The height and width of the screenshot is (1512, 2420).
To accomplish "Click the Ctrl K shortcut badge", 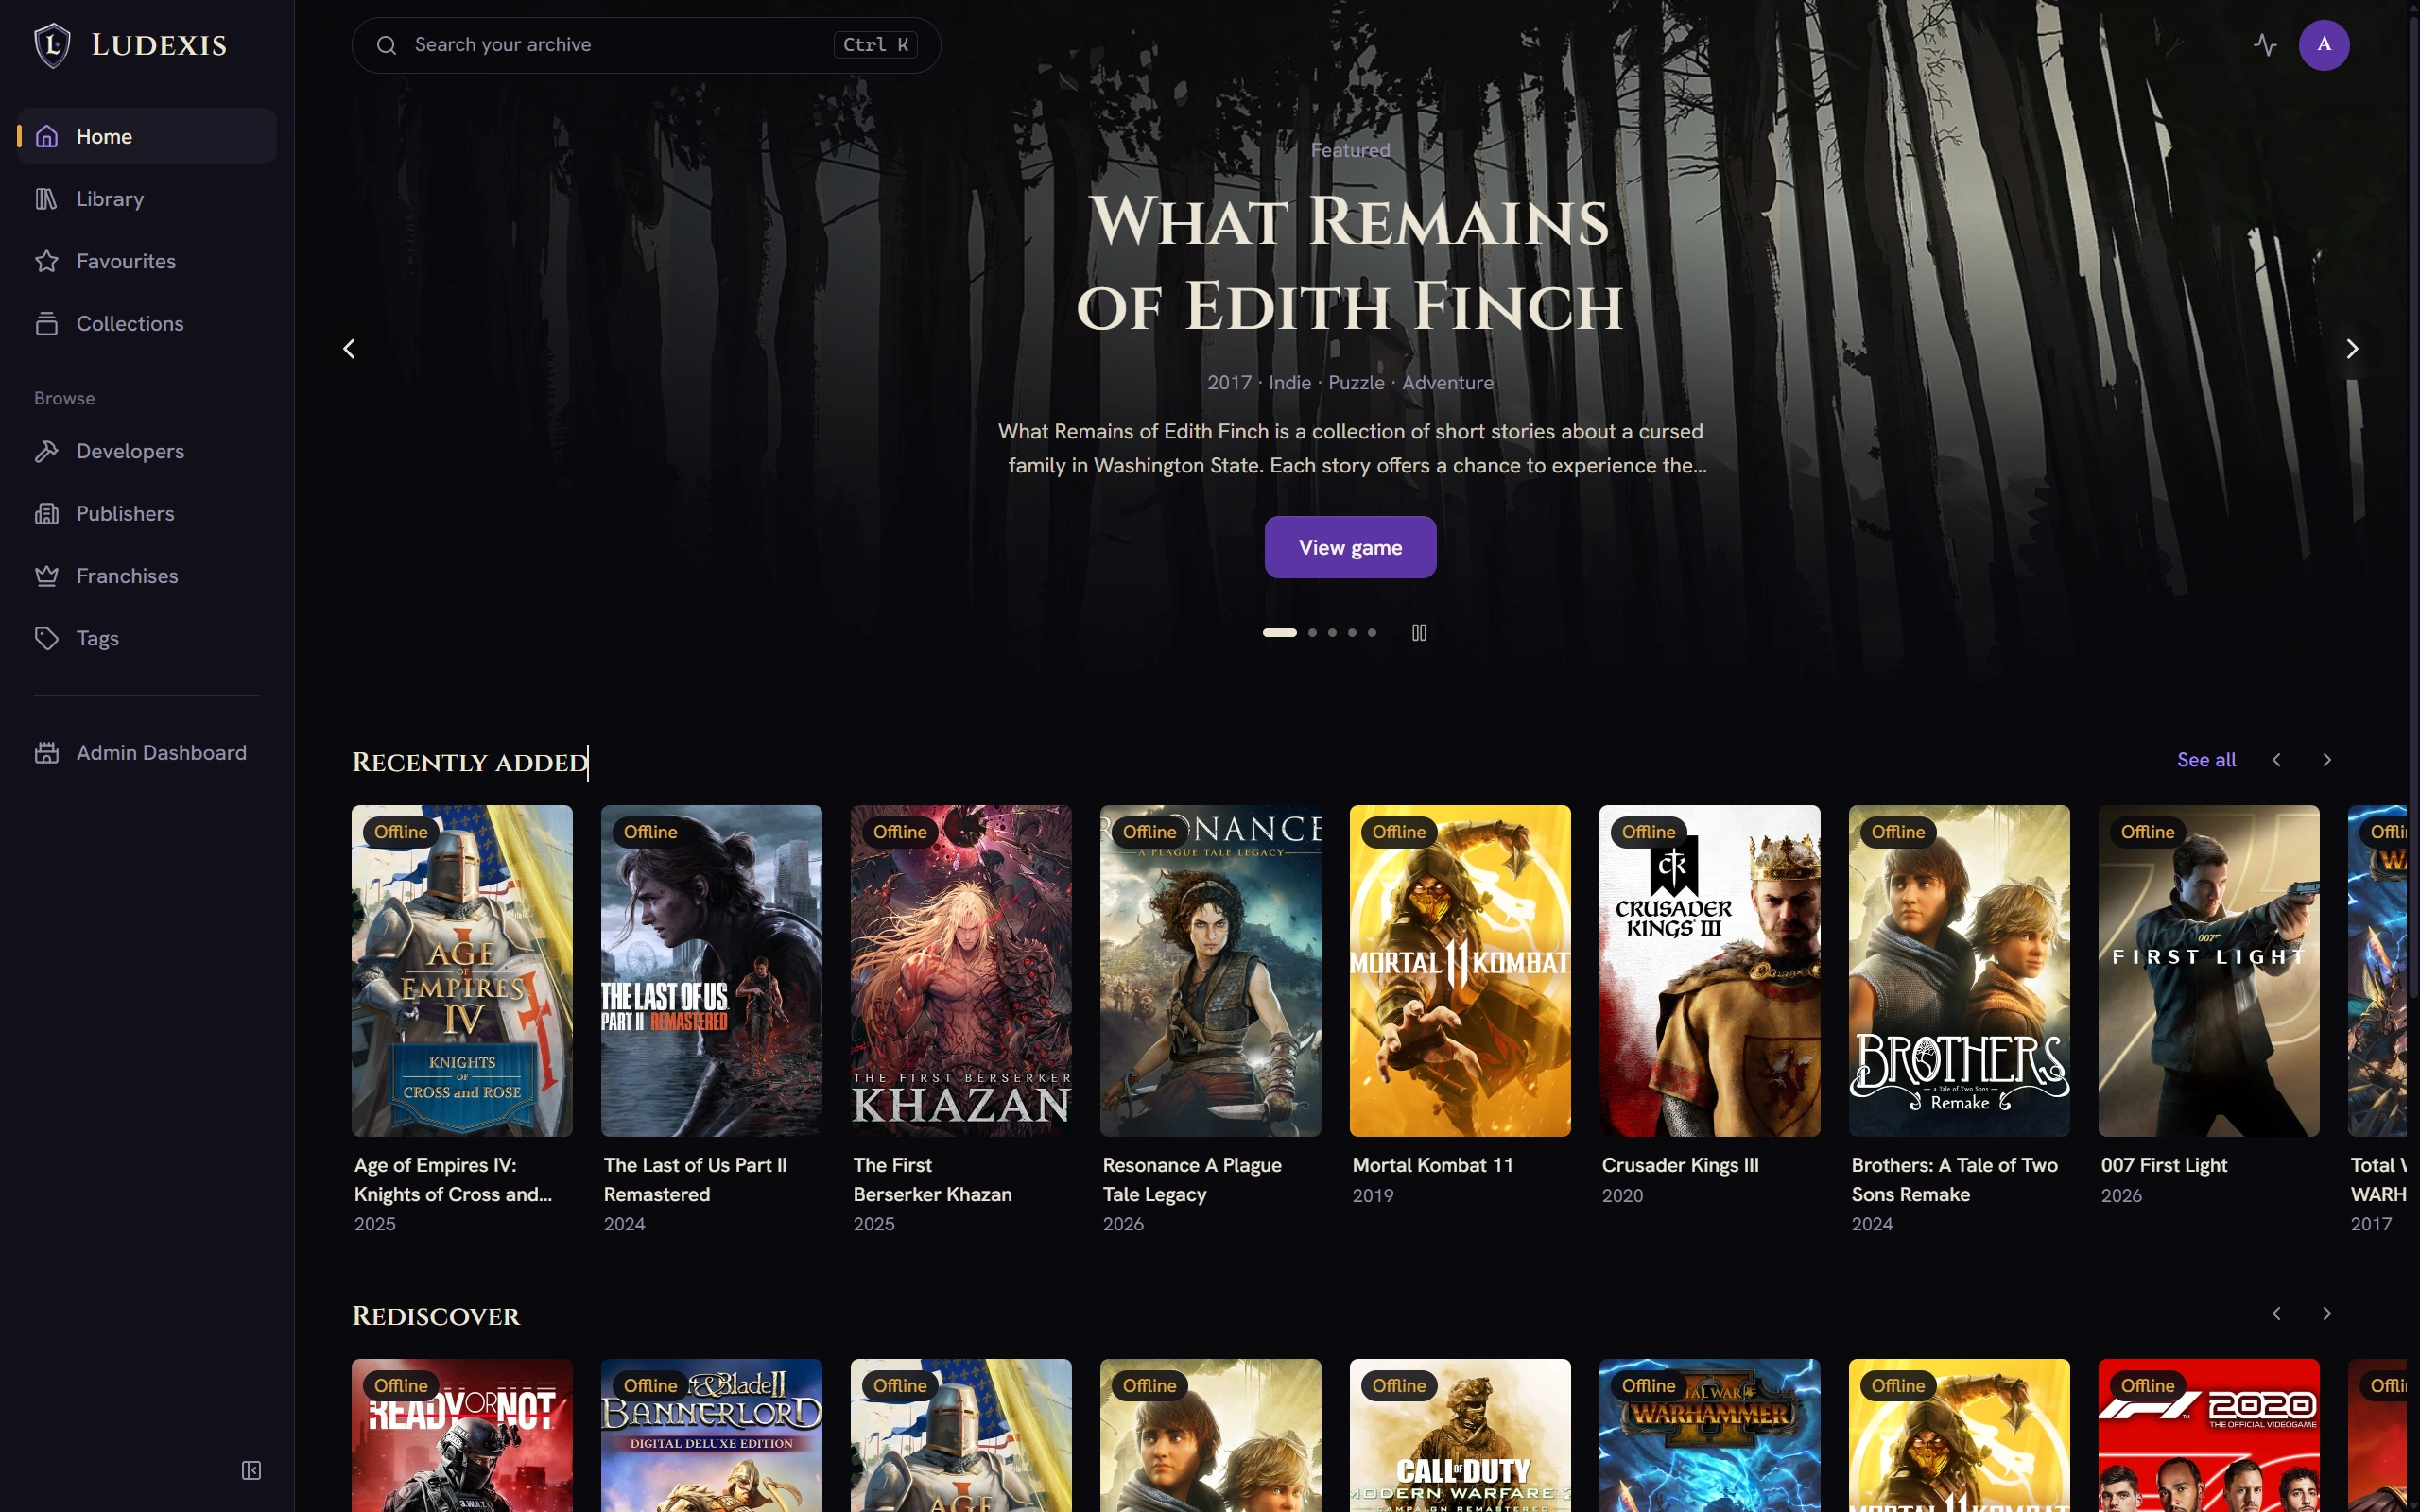I will pyautogui.click(x=875, y=45).
